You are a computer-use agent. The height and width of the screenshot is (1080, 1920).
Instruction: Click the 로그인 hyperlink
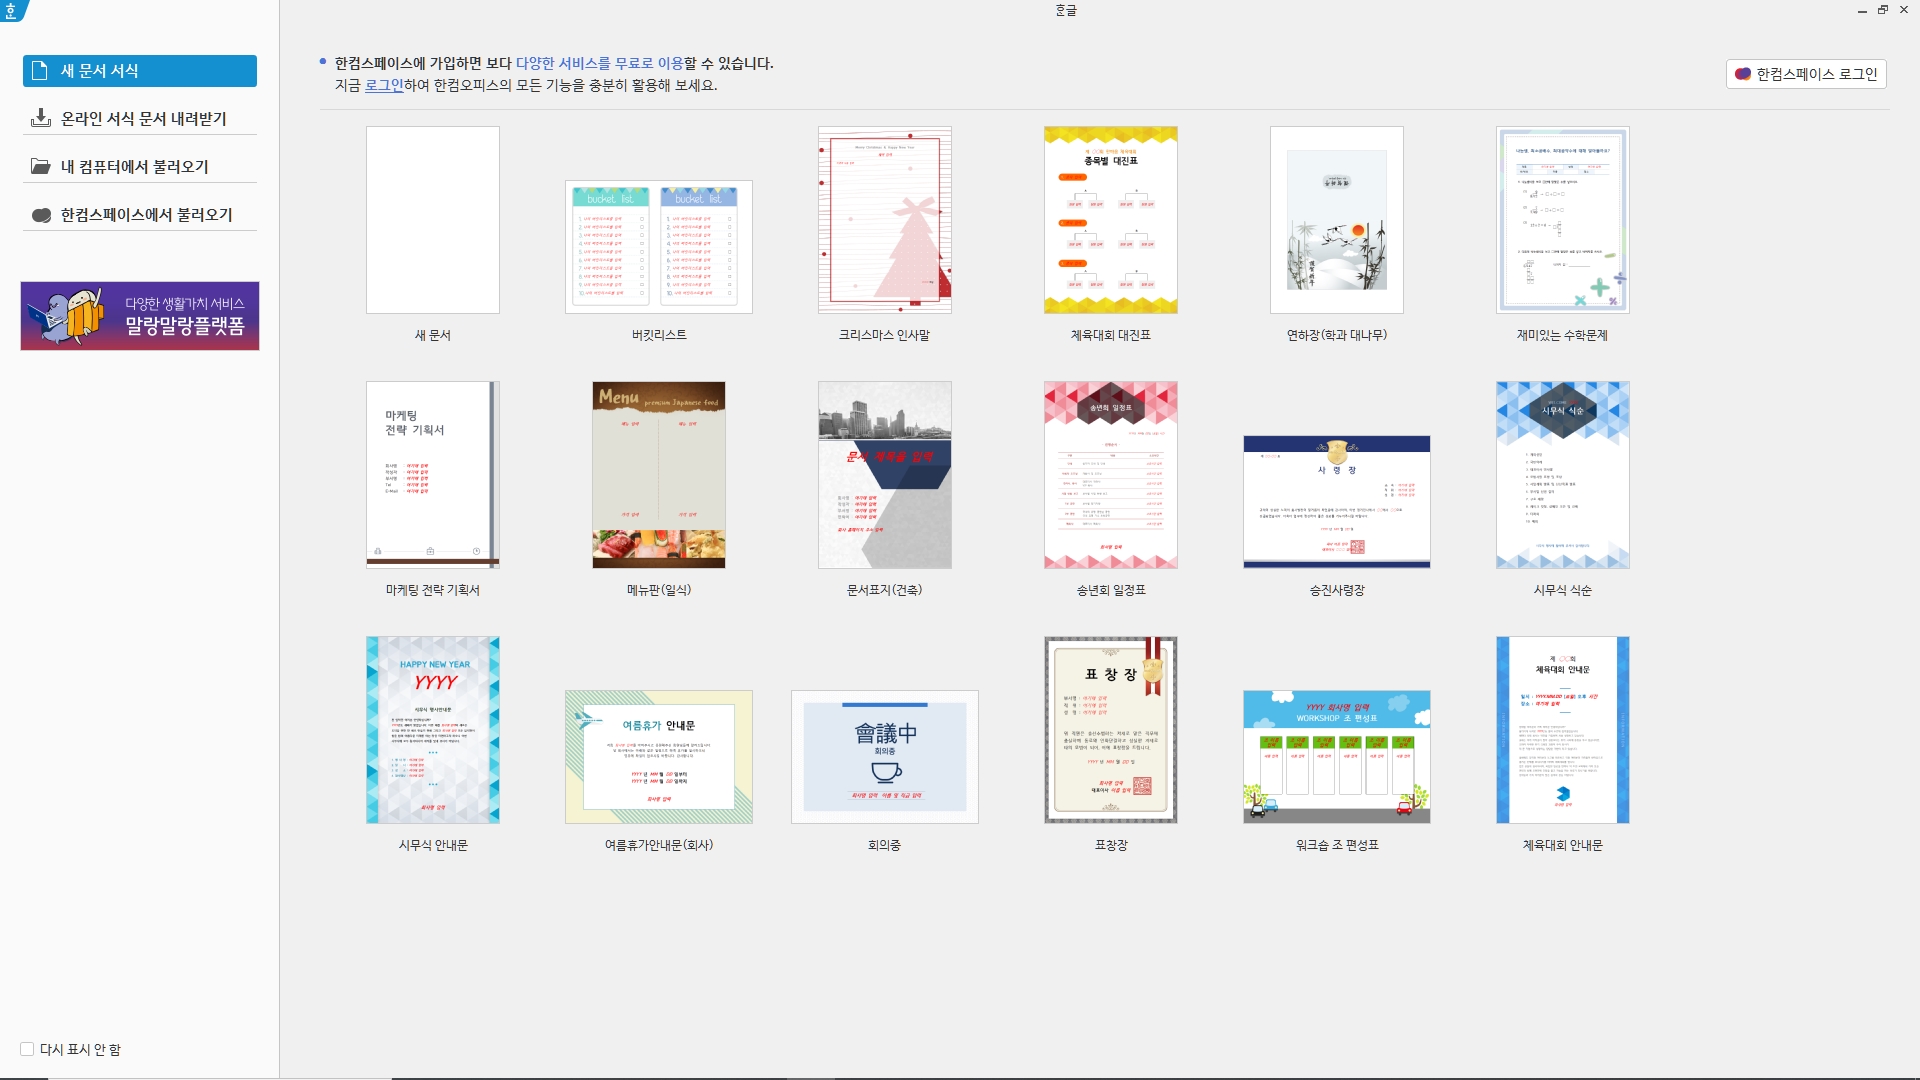coord(384,86)
